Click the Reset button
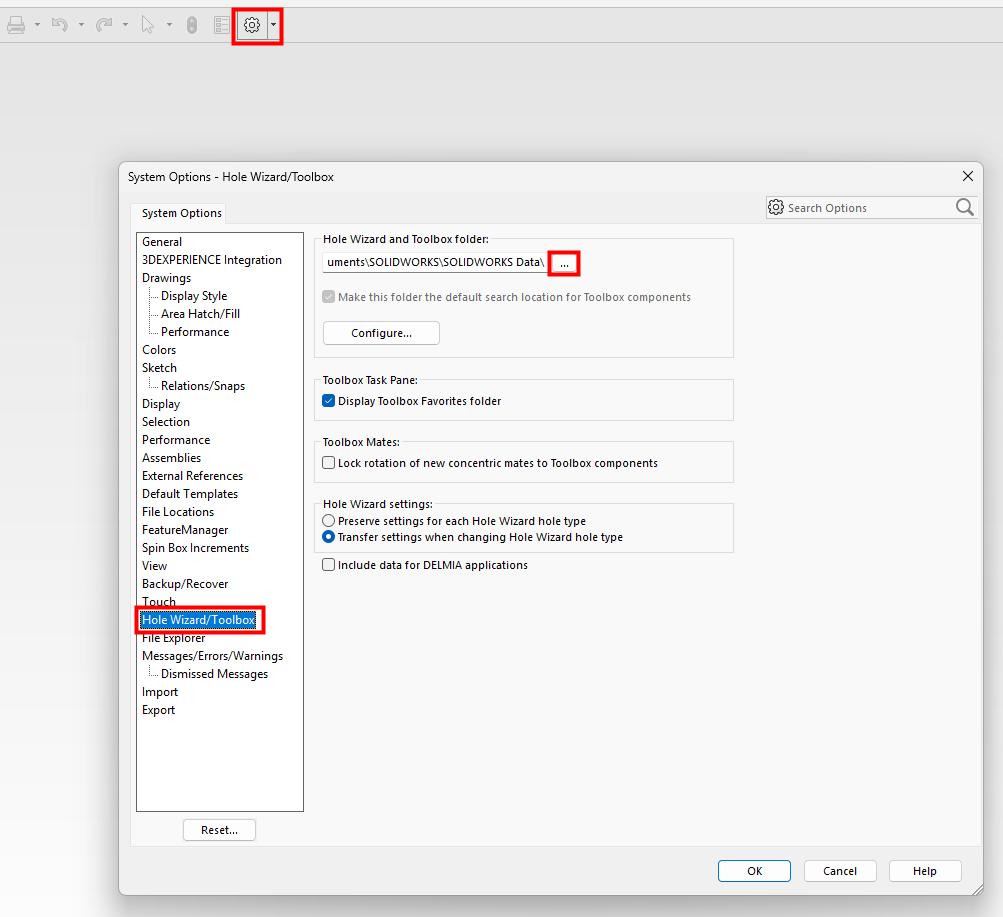The image size is (1003, 917). 218,829
